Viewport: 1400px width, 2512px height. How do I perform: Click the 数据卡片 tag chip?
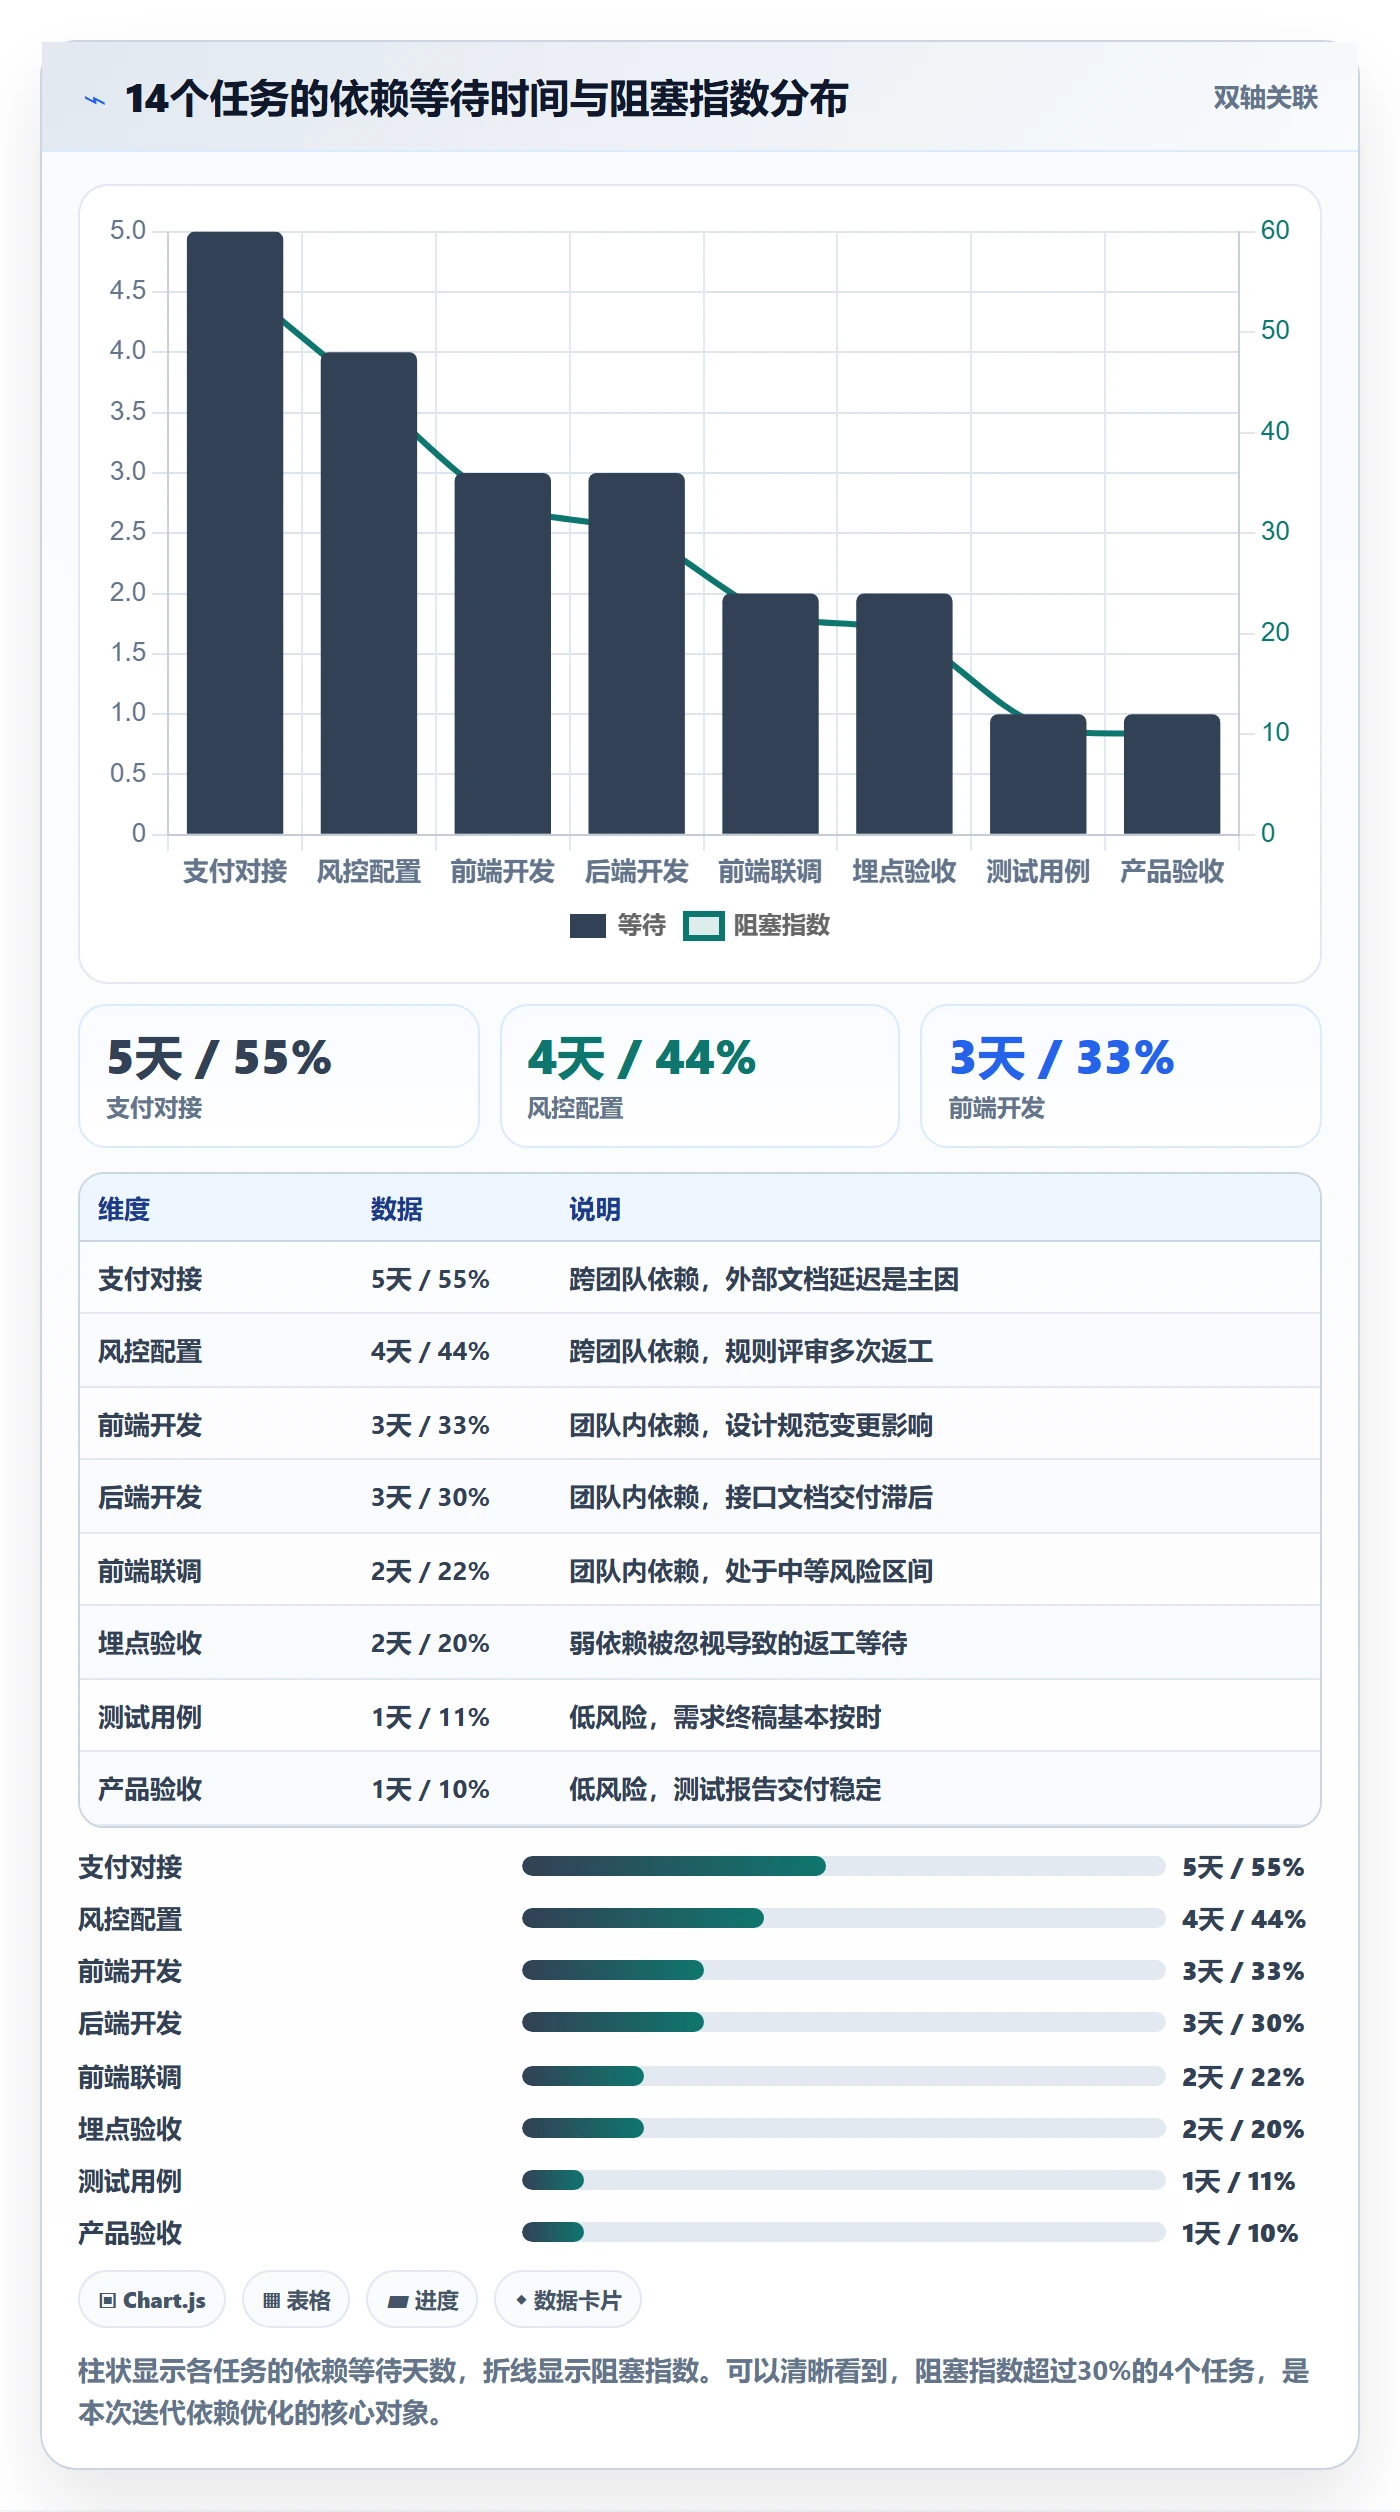click(x=568, y=2300)
